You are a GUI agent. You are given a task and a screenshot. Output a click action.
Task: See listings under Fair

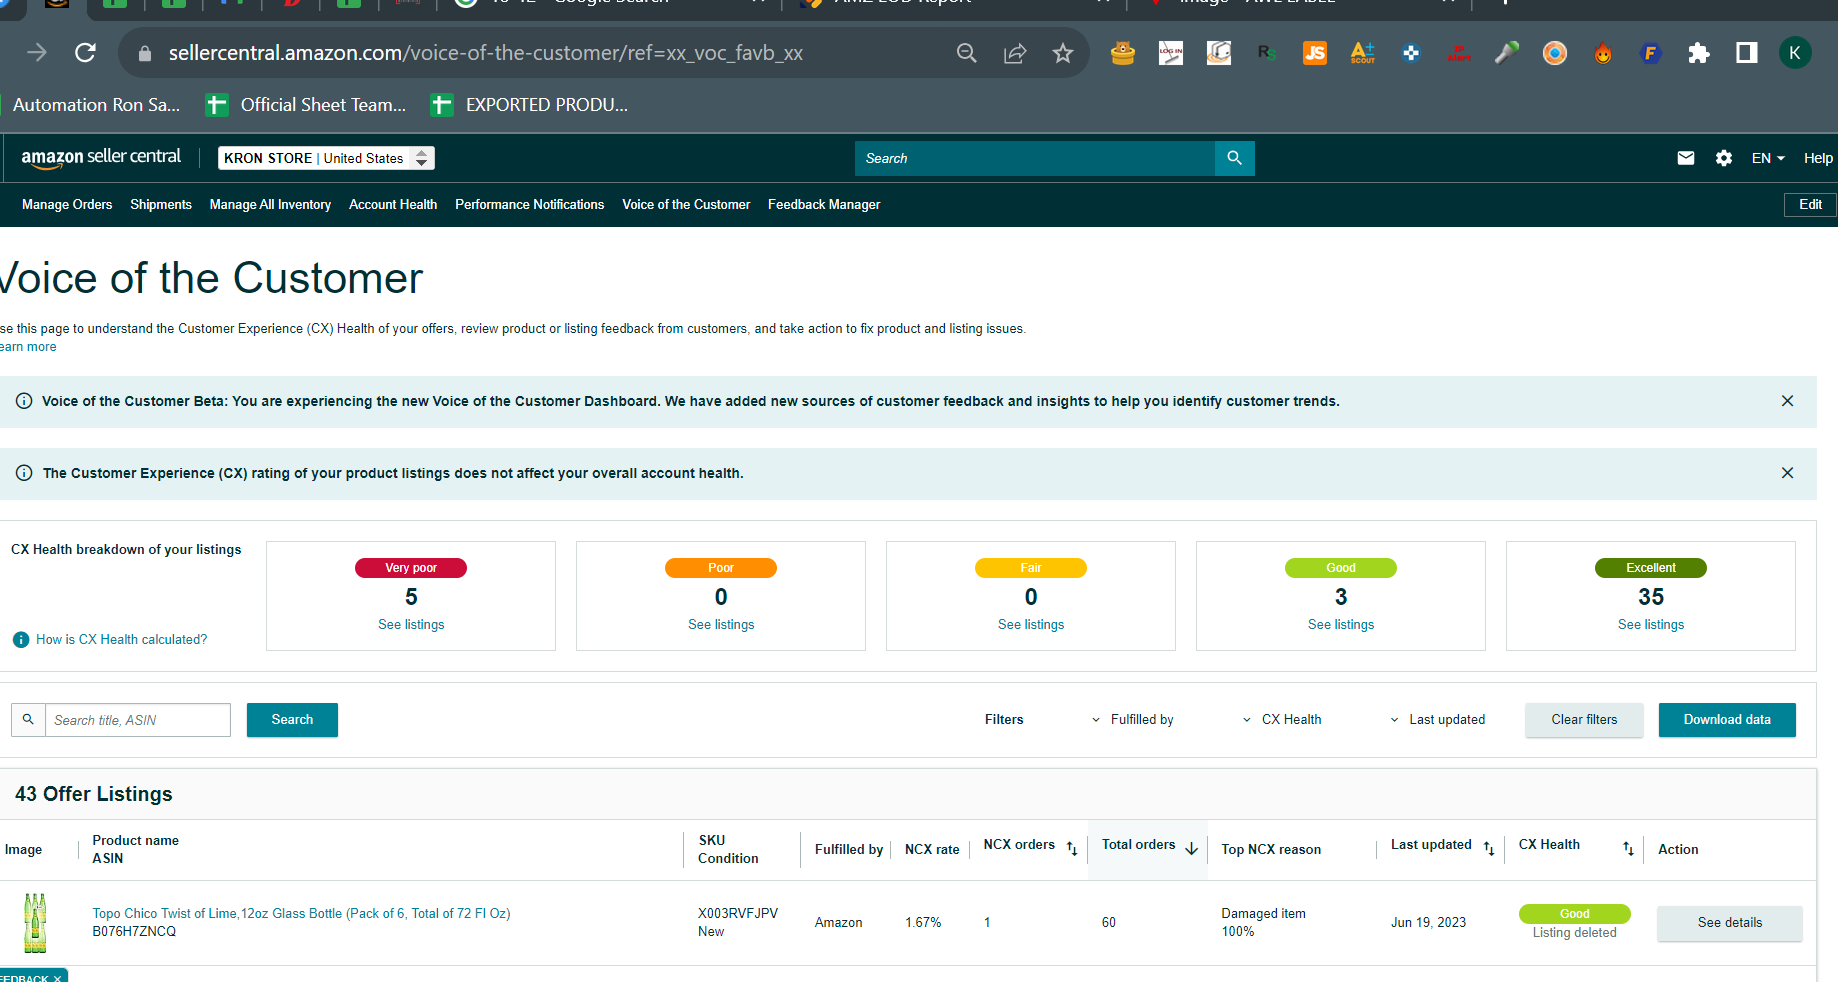pos(1031,625)
